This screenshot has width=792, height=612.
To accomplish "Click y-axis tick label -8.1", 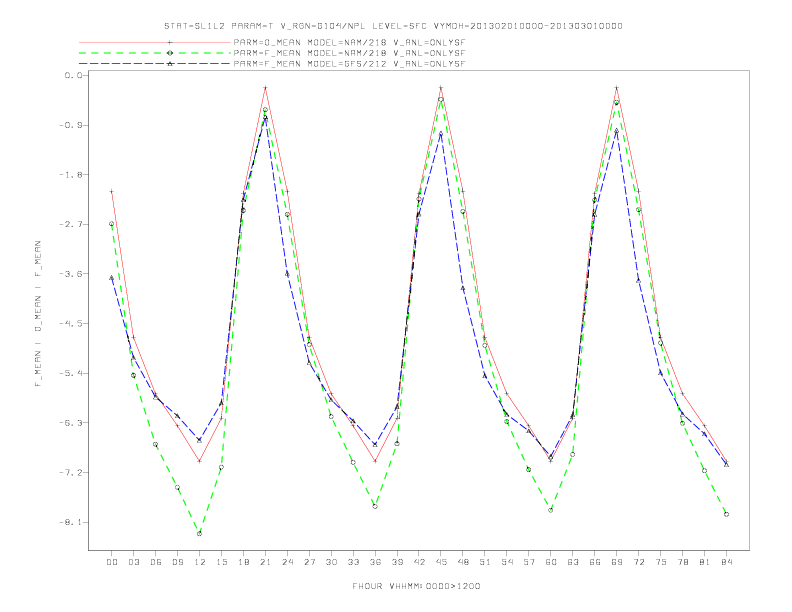I will [x=71, y=522].
